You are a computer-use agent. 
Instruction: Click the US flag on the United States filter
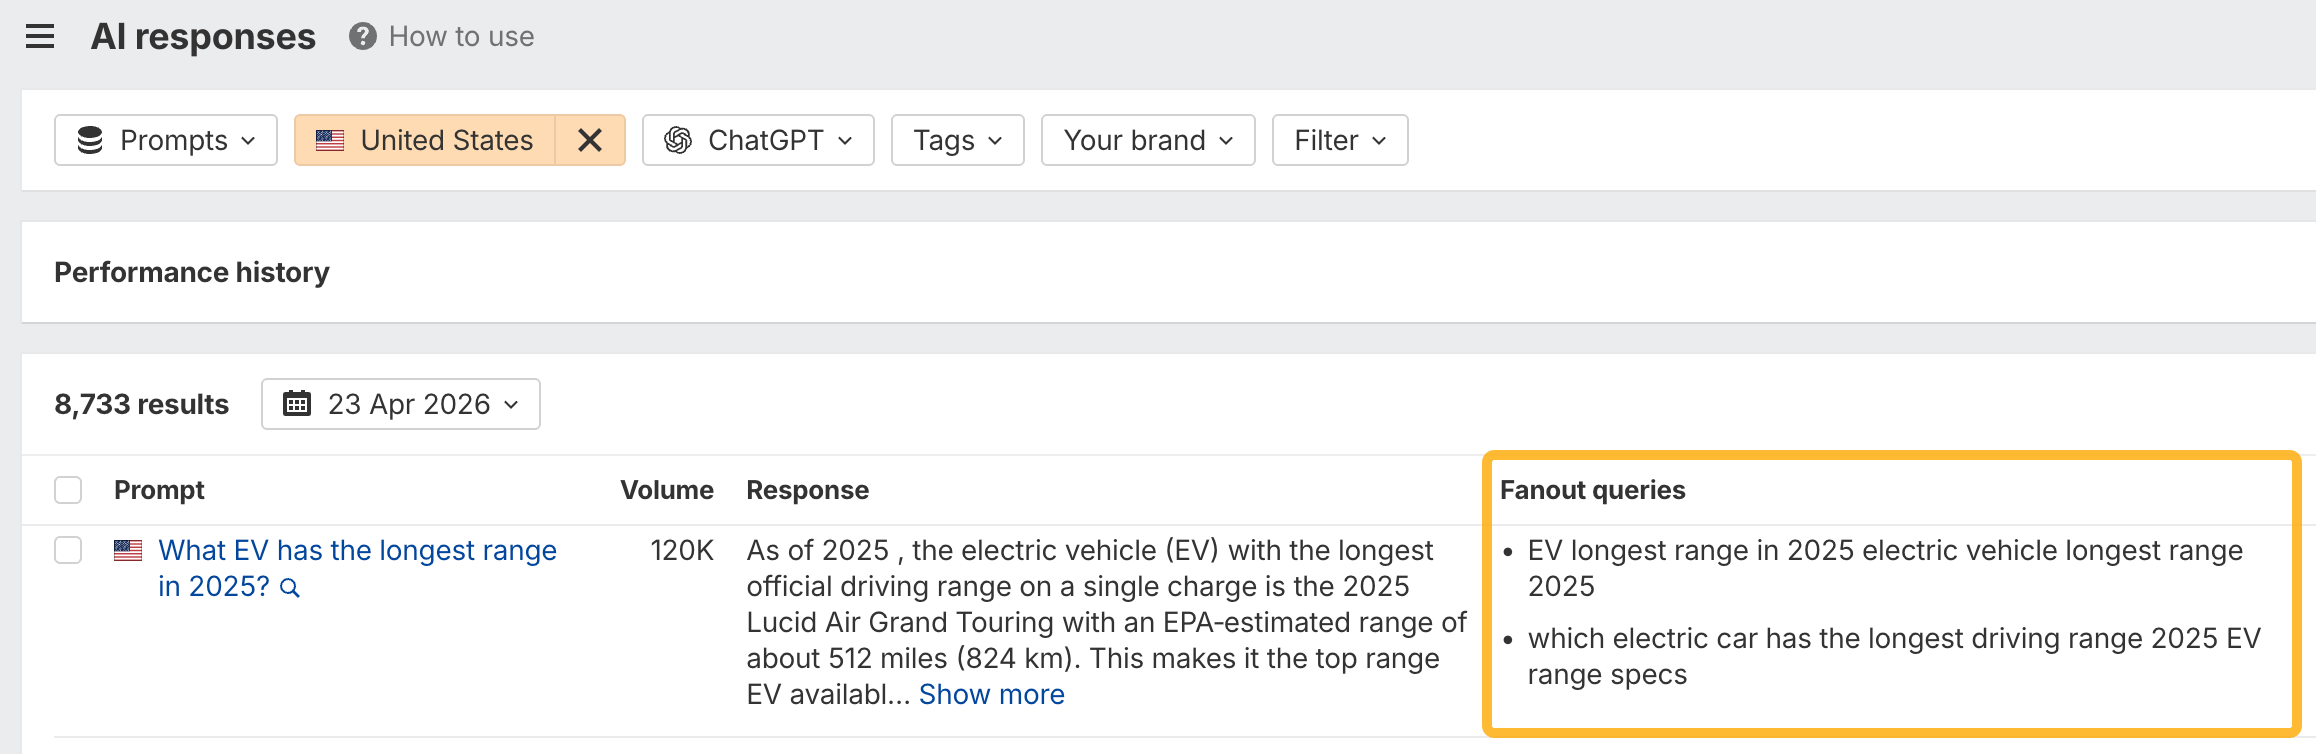pyautogui.click(x=330, y=140)
